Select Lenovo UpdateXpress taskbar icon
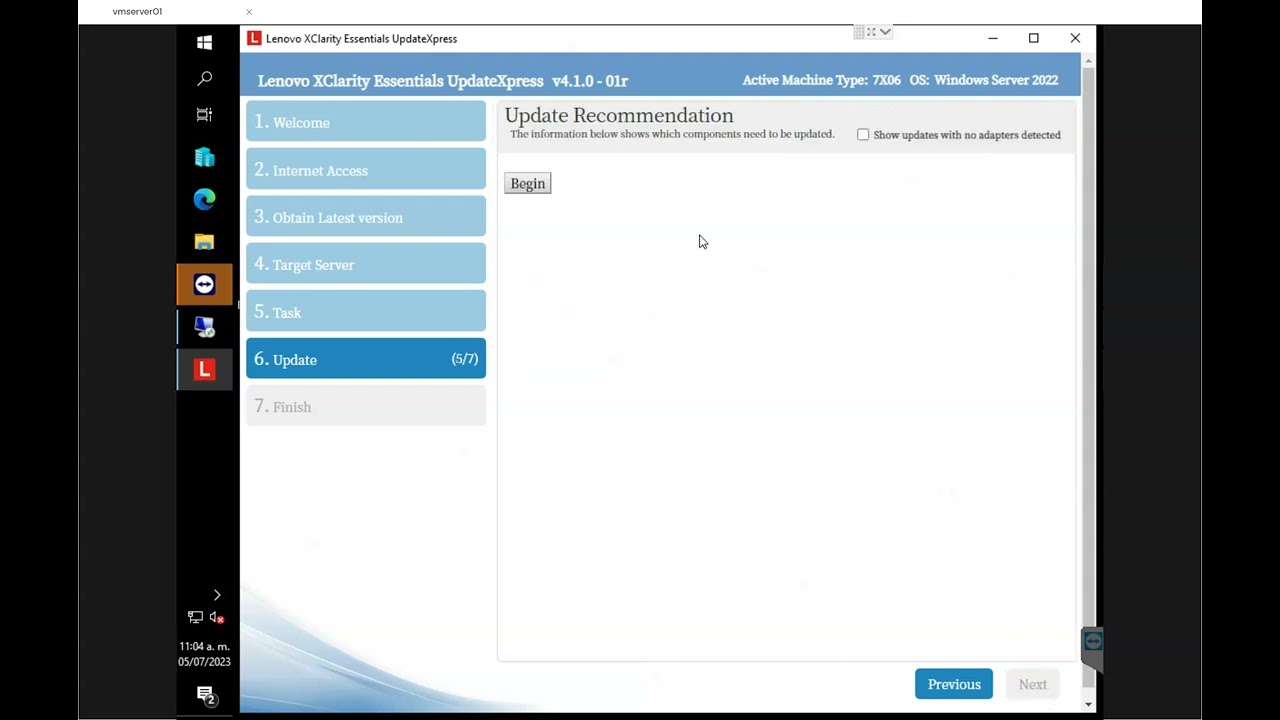 [x=204, y=370]
